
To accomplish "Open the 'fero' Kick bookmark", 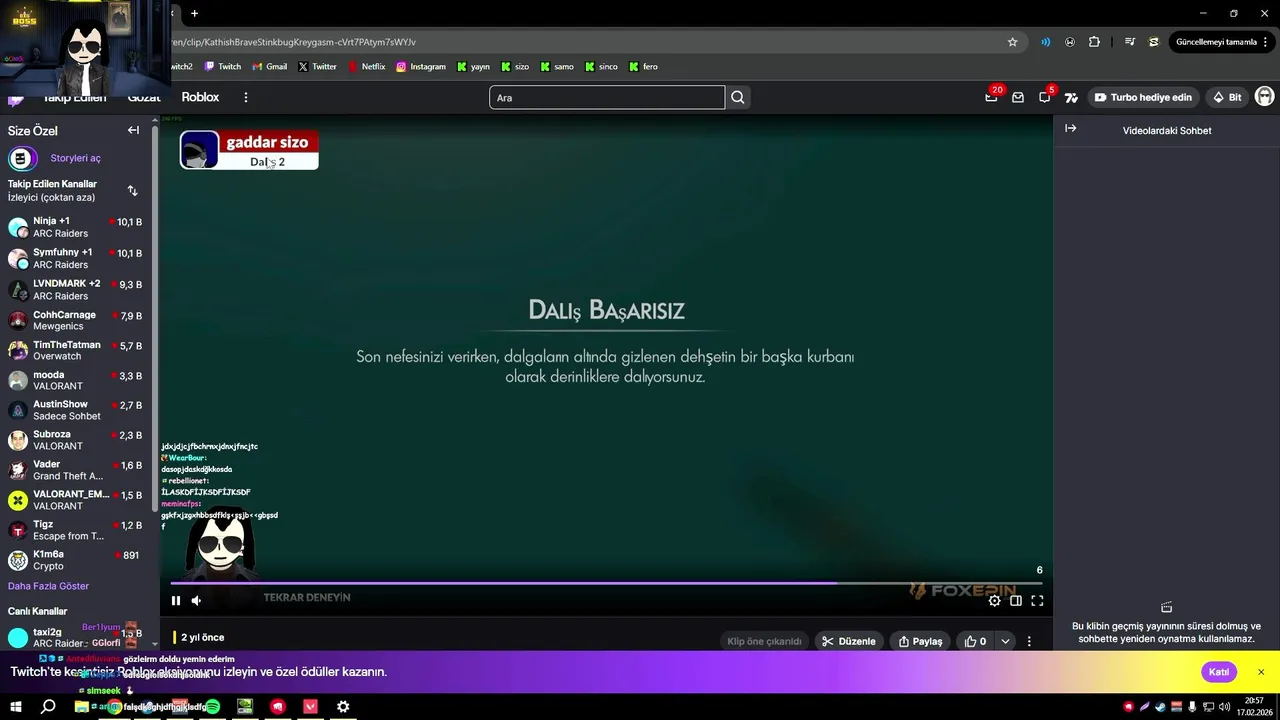I will tap(643, 67).
